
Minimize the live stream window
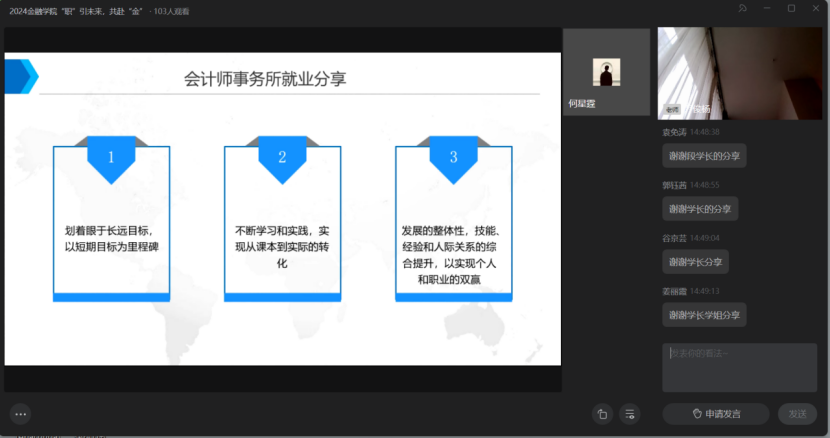(x=767, y=9)
